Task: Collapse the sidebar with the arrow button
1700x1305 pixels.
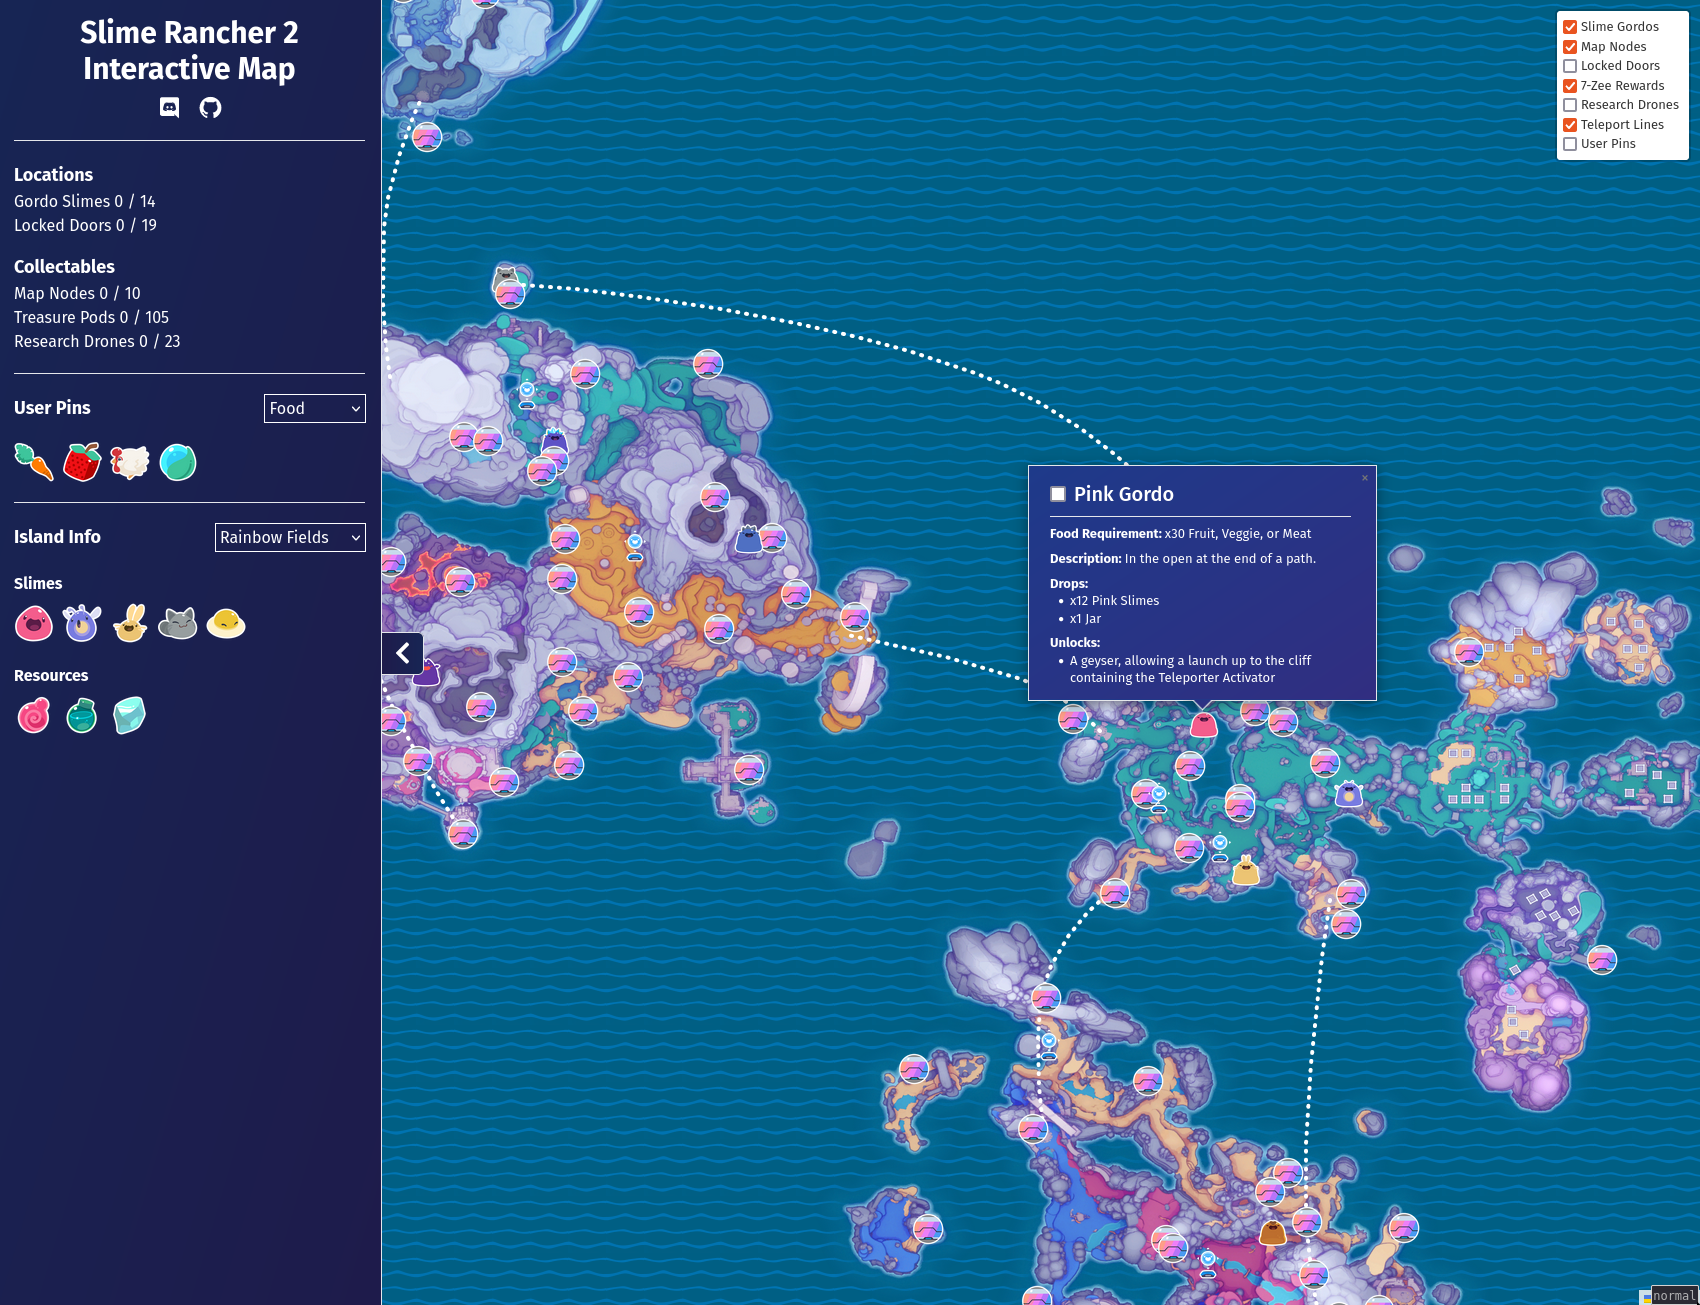Action: [402, 653]
